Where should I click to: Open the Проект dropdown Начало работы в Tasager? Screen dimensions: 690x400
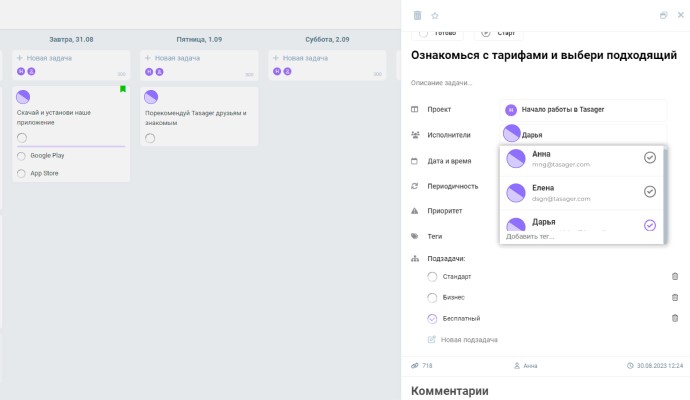(582, 109)
